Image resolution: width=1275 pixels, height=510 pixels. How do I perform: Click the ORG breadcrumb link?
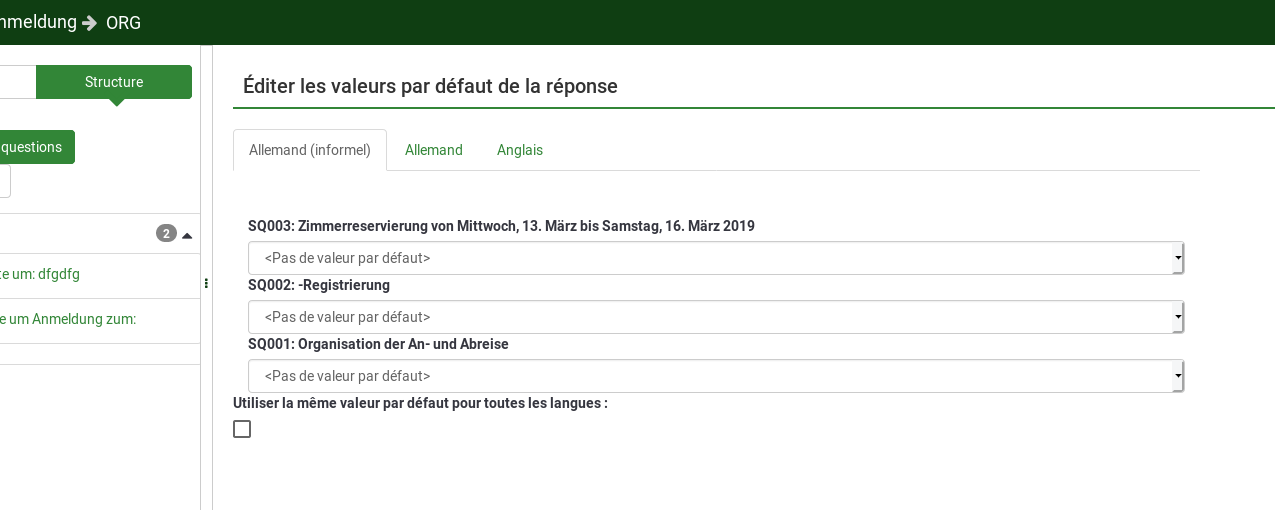(x=123, y=22)
